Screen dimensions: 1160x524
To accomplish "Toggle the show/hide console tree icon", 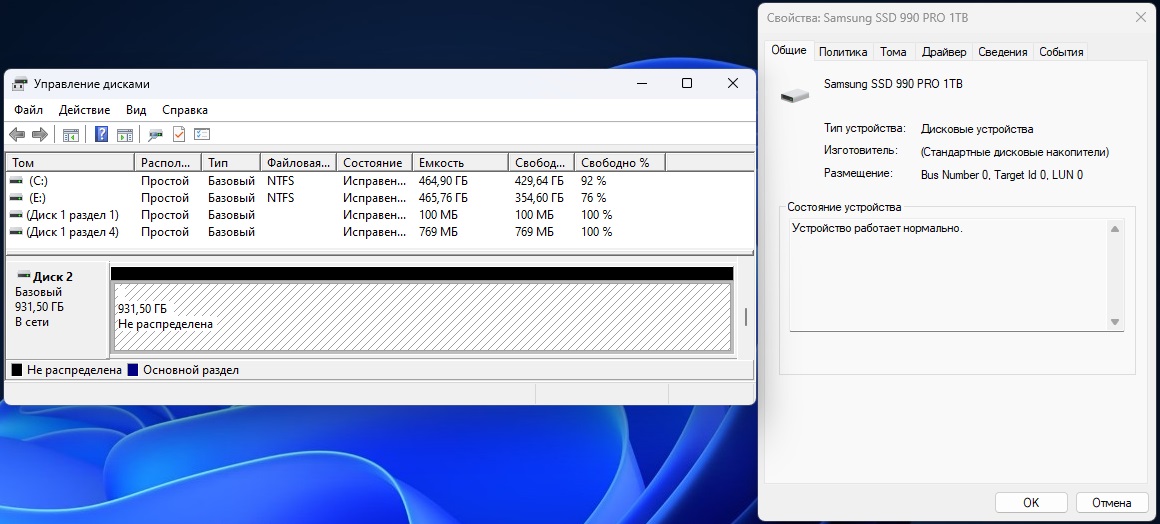I will pos(71,135).
